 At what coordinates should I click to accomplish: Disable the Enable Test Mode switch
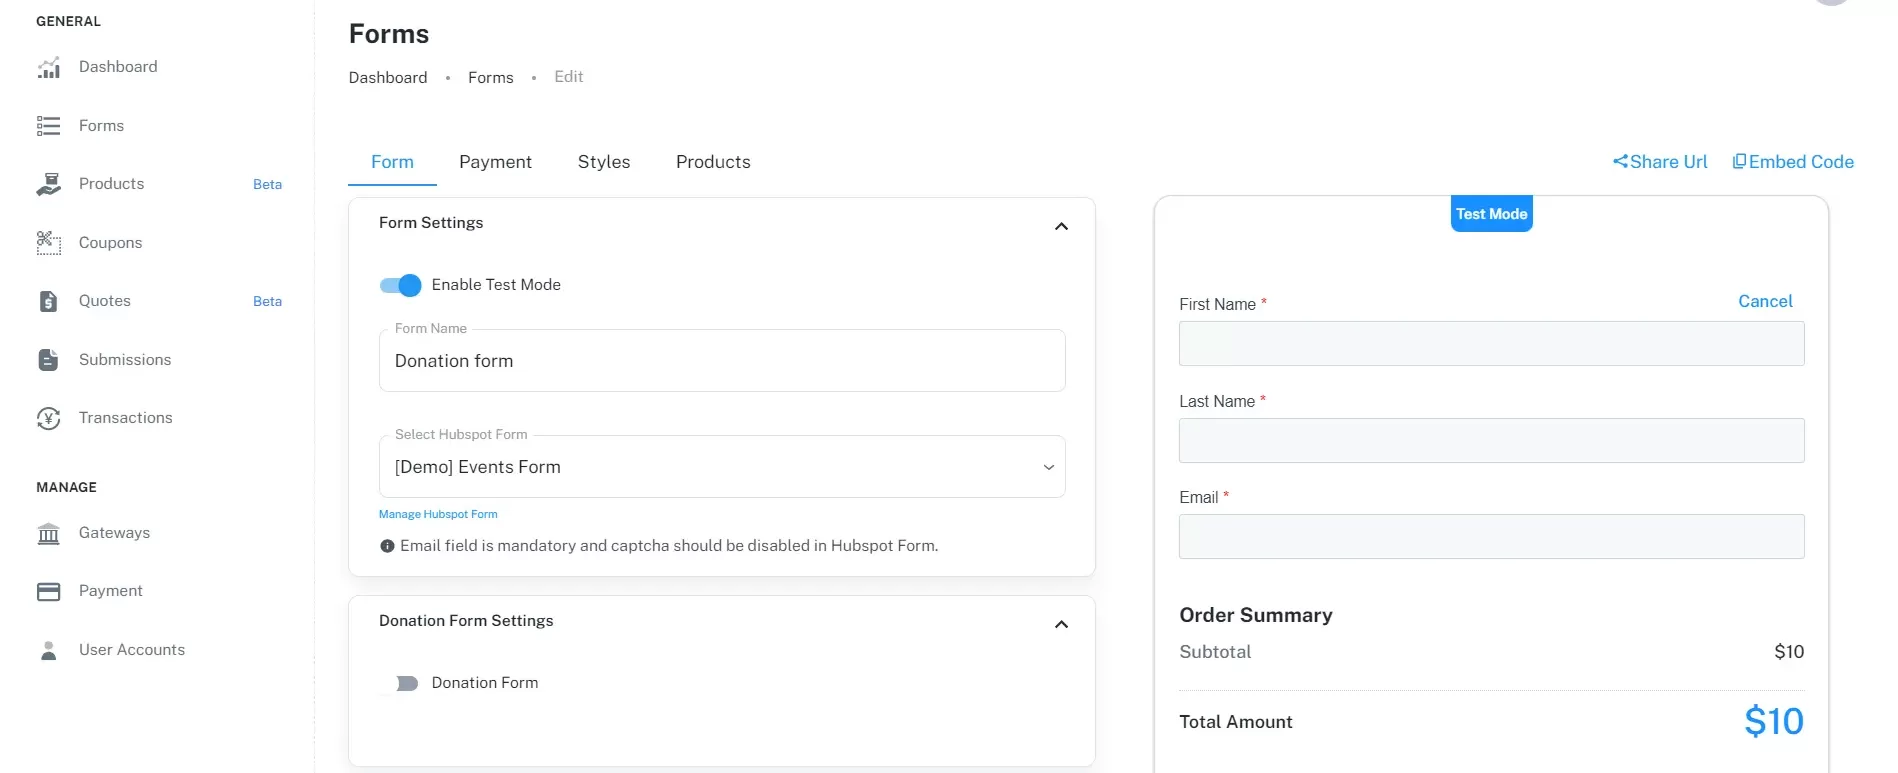click(401, 286)
